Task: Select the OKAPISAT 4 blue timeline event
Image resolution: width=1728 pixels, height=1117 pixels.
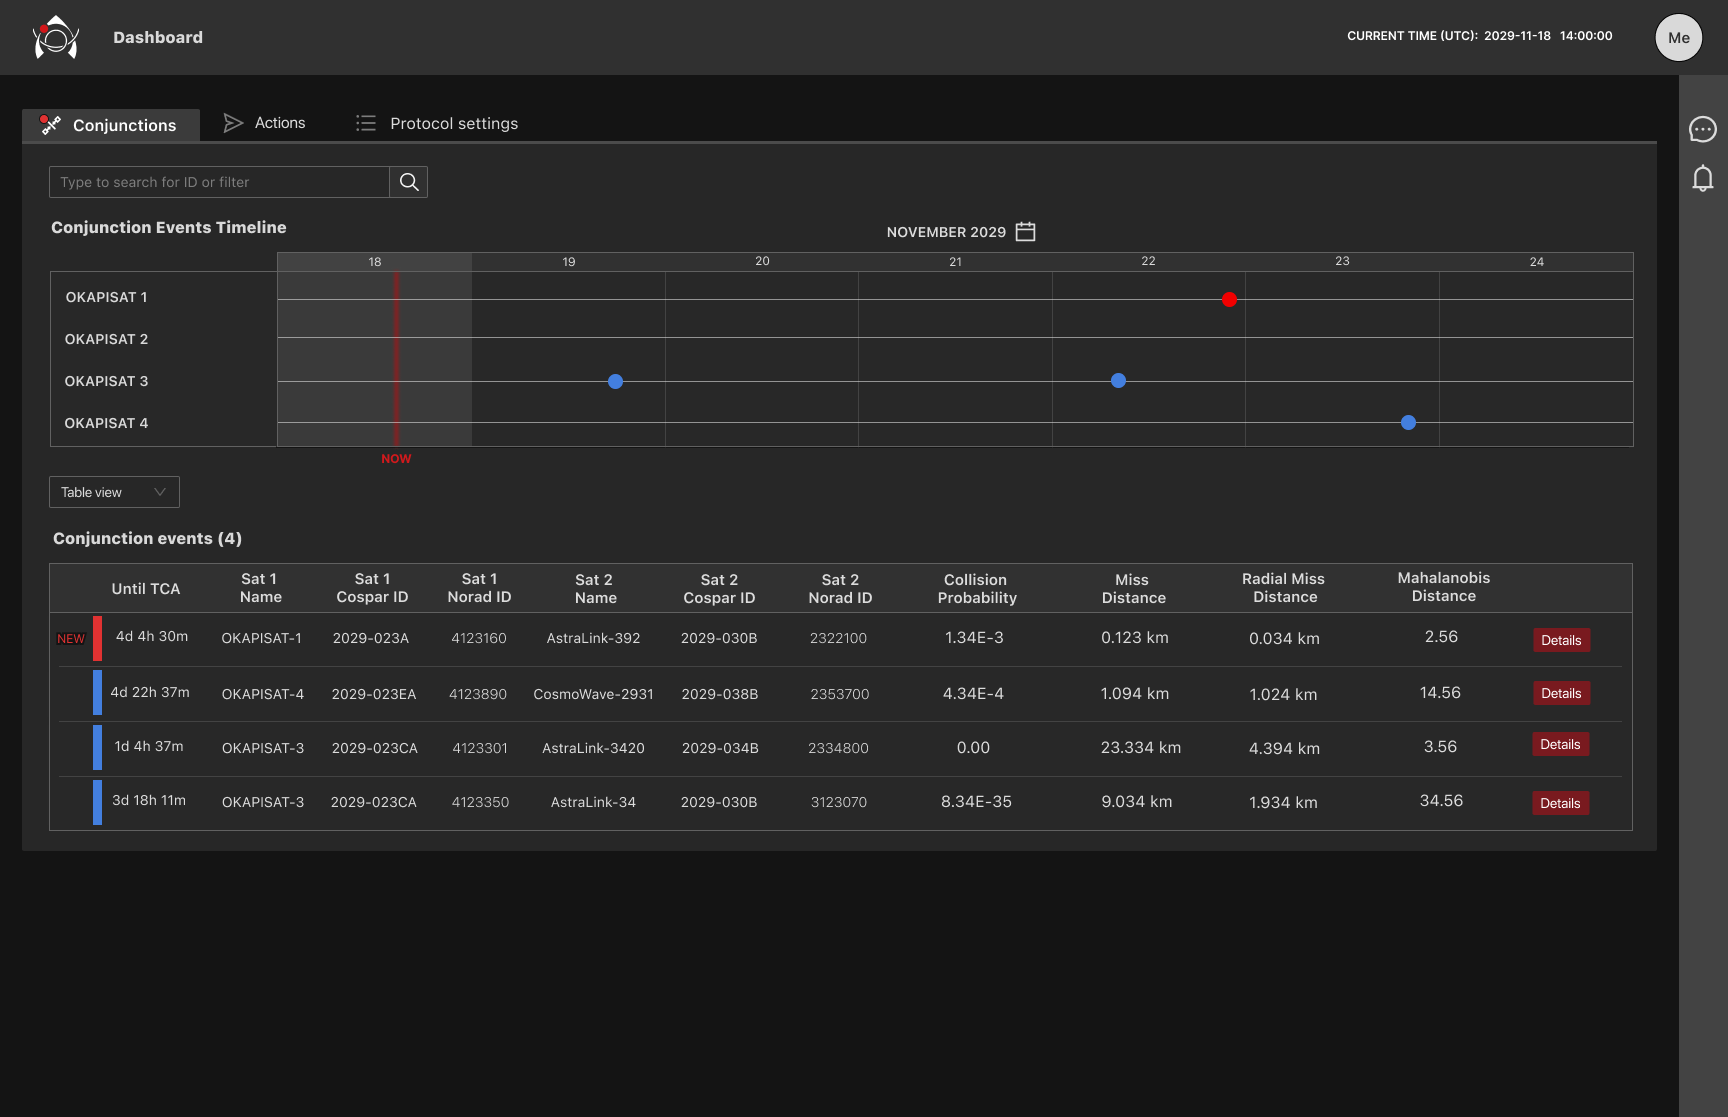Action: click(1408, 423)
